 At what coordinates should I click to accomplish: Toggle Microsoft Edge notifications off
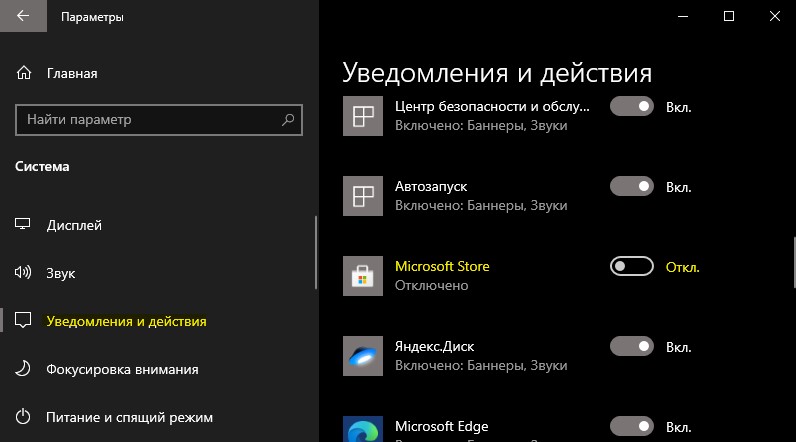click(x=632, y=426)
